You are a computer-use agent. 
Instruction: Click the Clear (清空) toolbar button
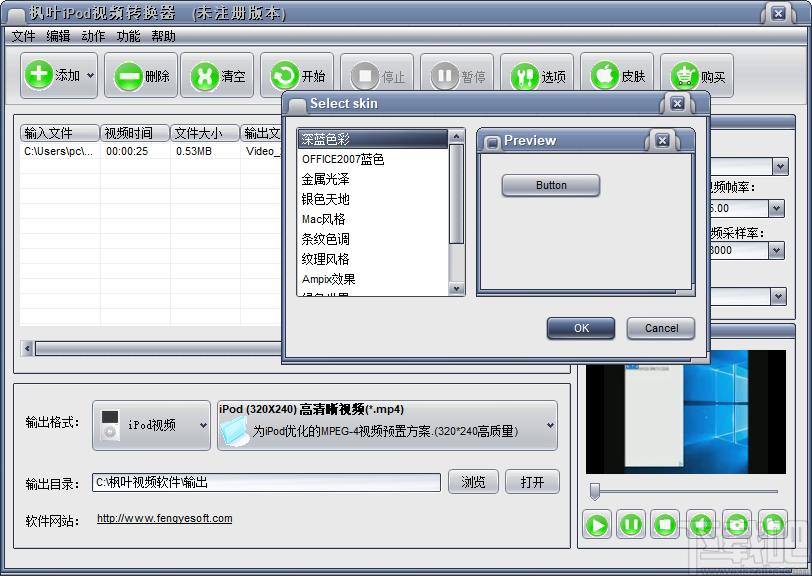coord(218,76)
